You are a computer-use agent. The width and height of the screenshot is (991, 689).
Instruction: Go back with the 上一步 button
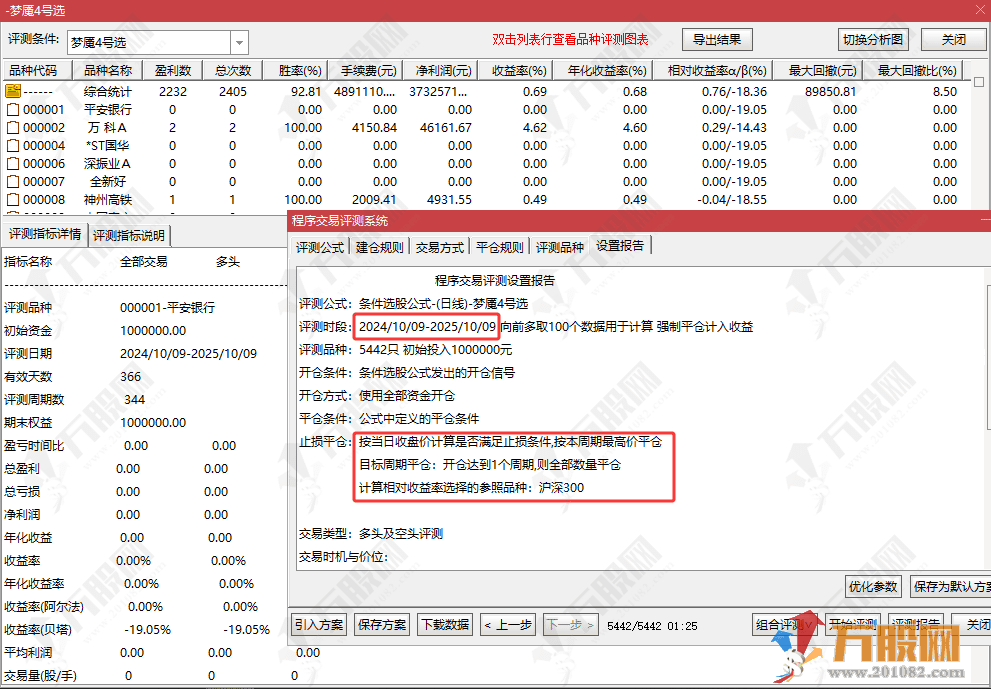click(507, 625)
